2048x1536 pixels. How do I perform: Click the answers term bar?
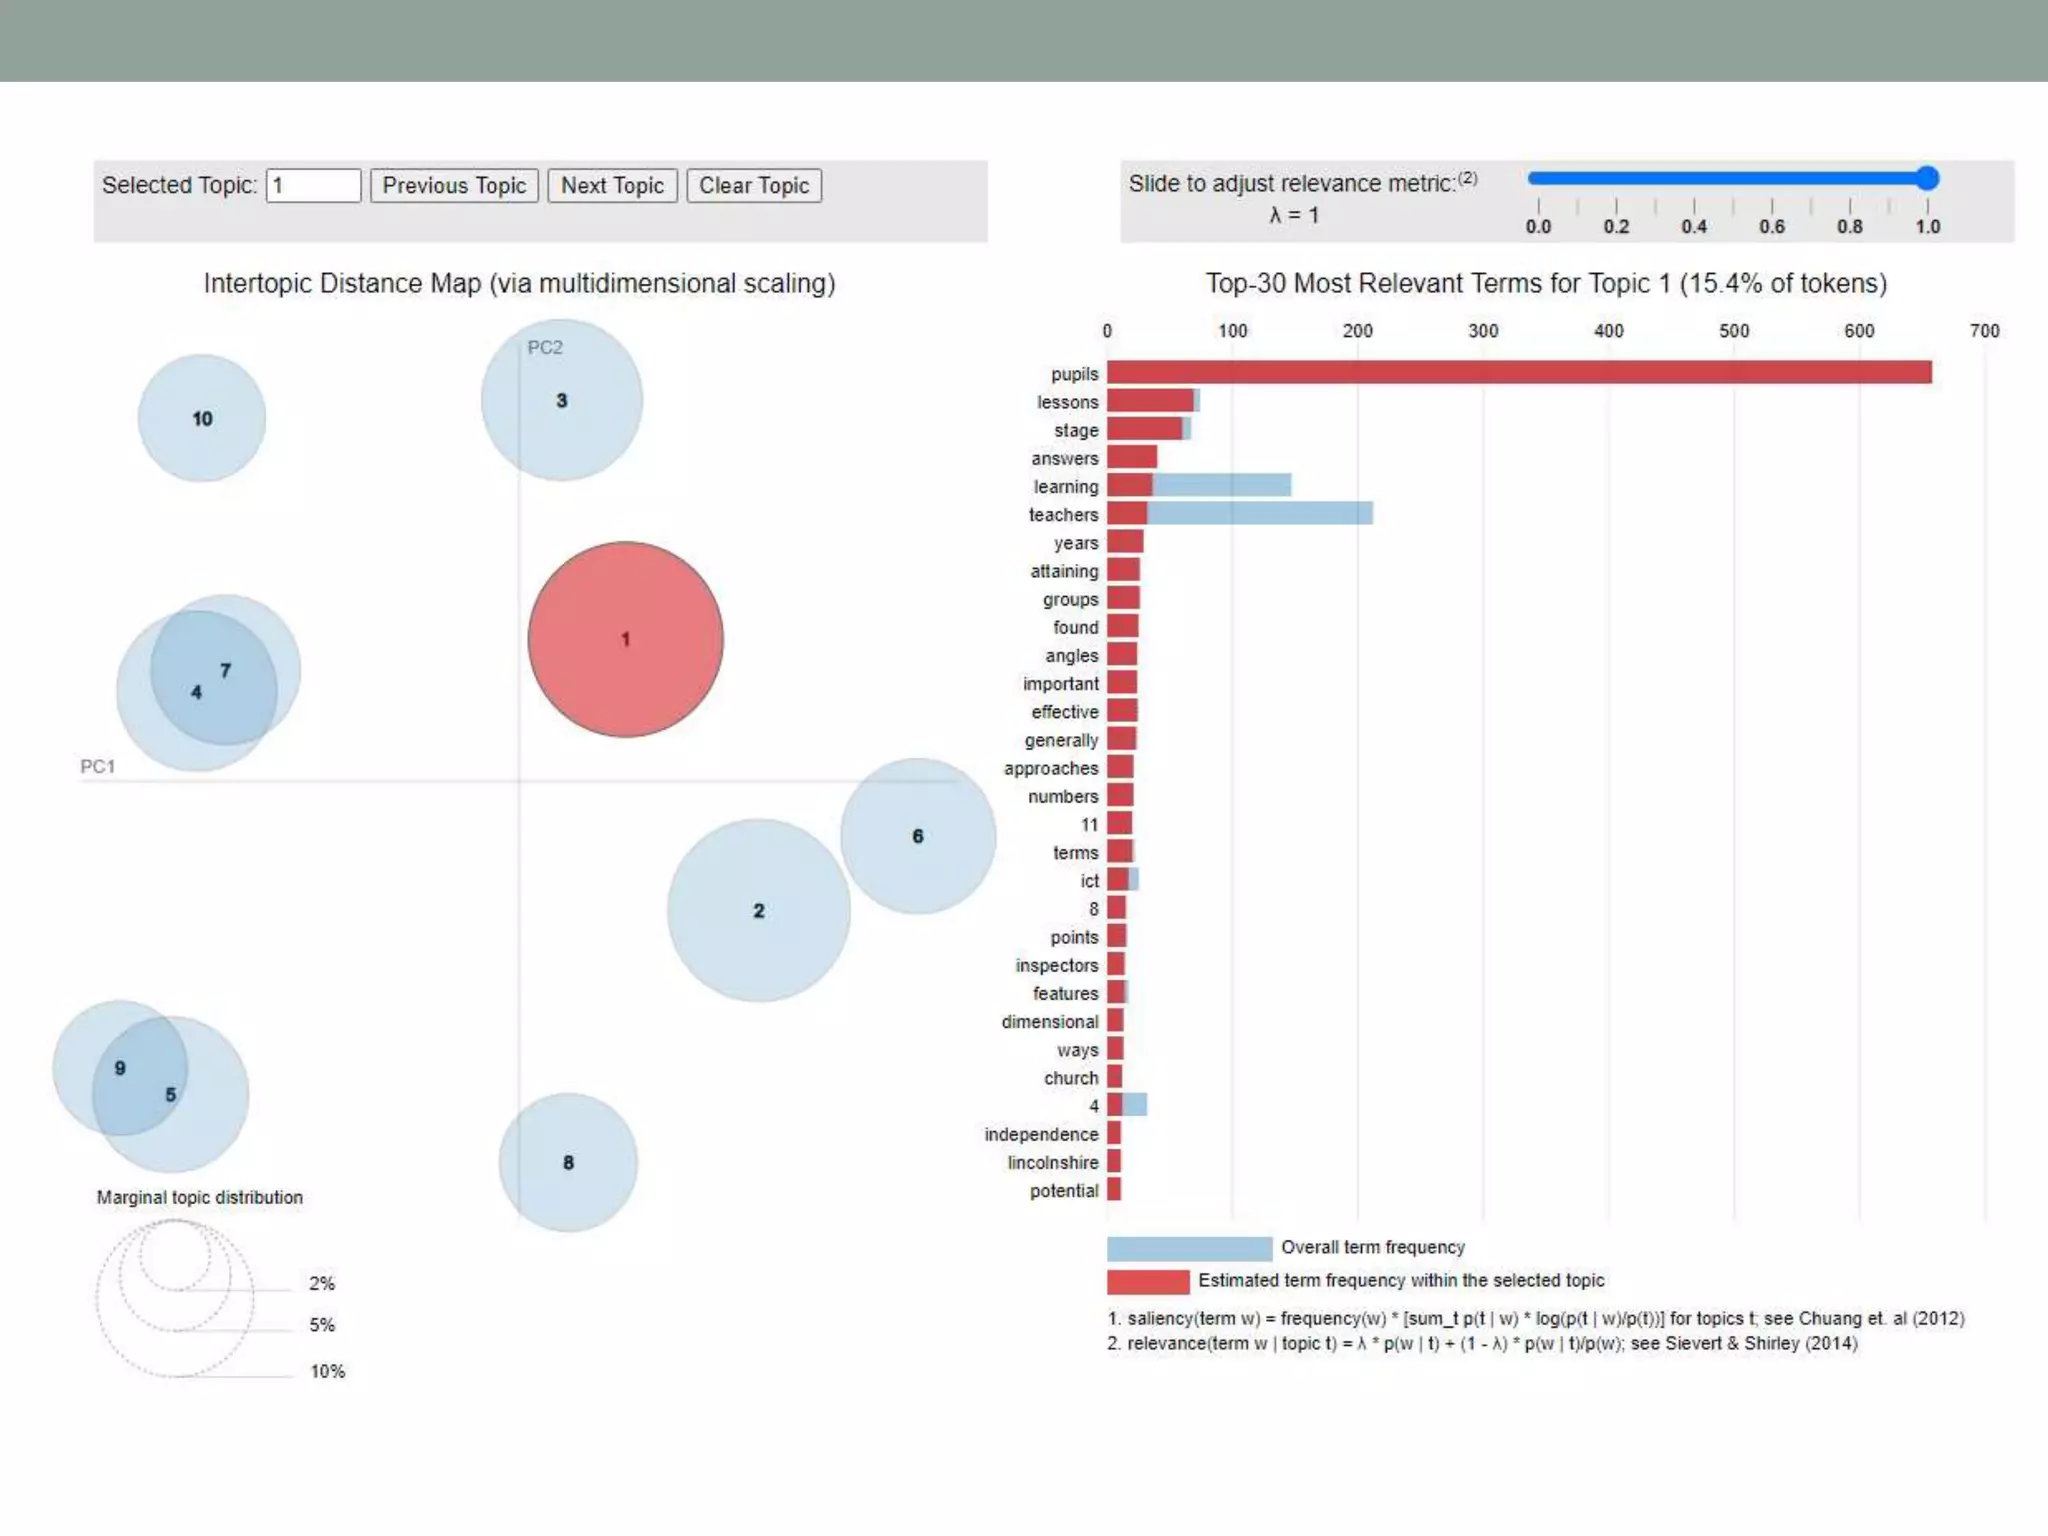[x=1132, y=458]
